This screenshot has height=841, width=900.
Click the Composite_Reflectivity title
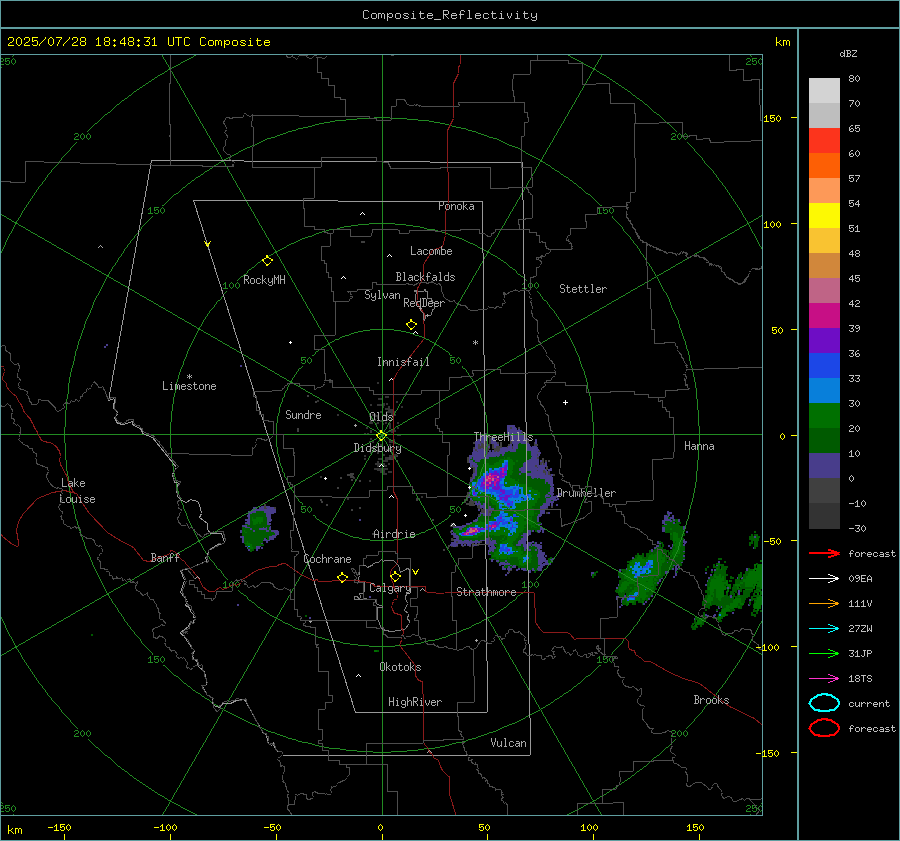[x=450, y=15]
